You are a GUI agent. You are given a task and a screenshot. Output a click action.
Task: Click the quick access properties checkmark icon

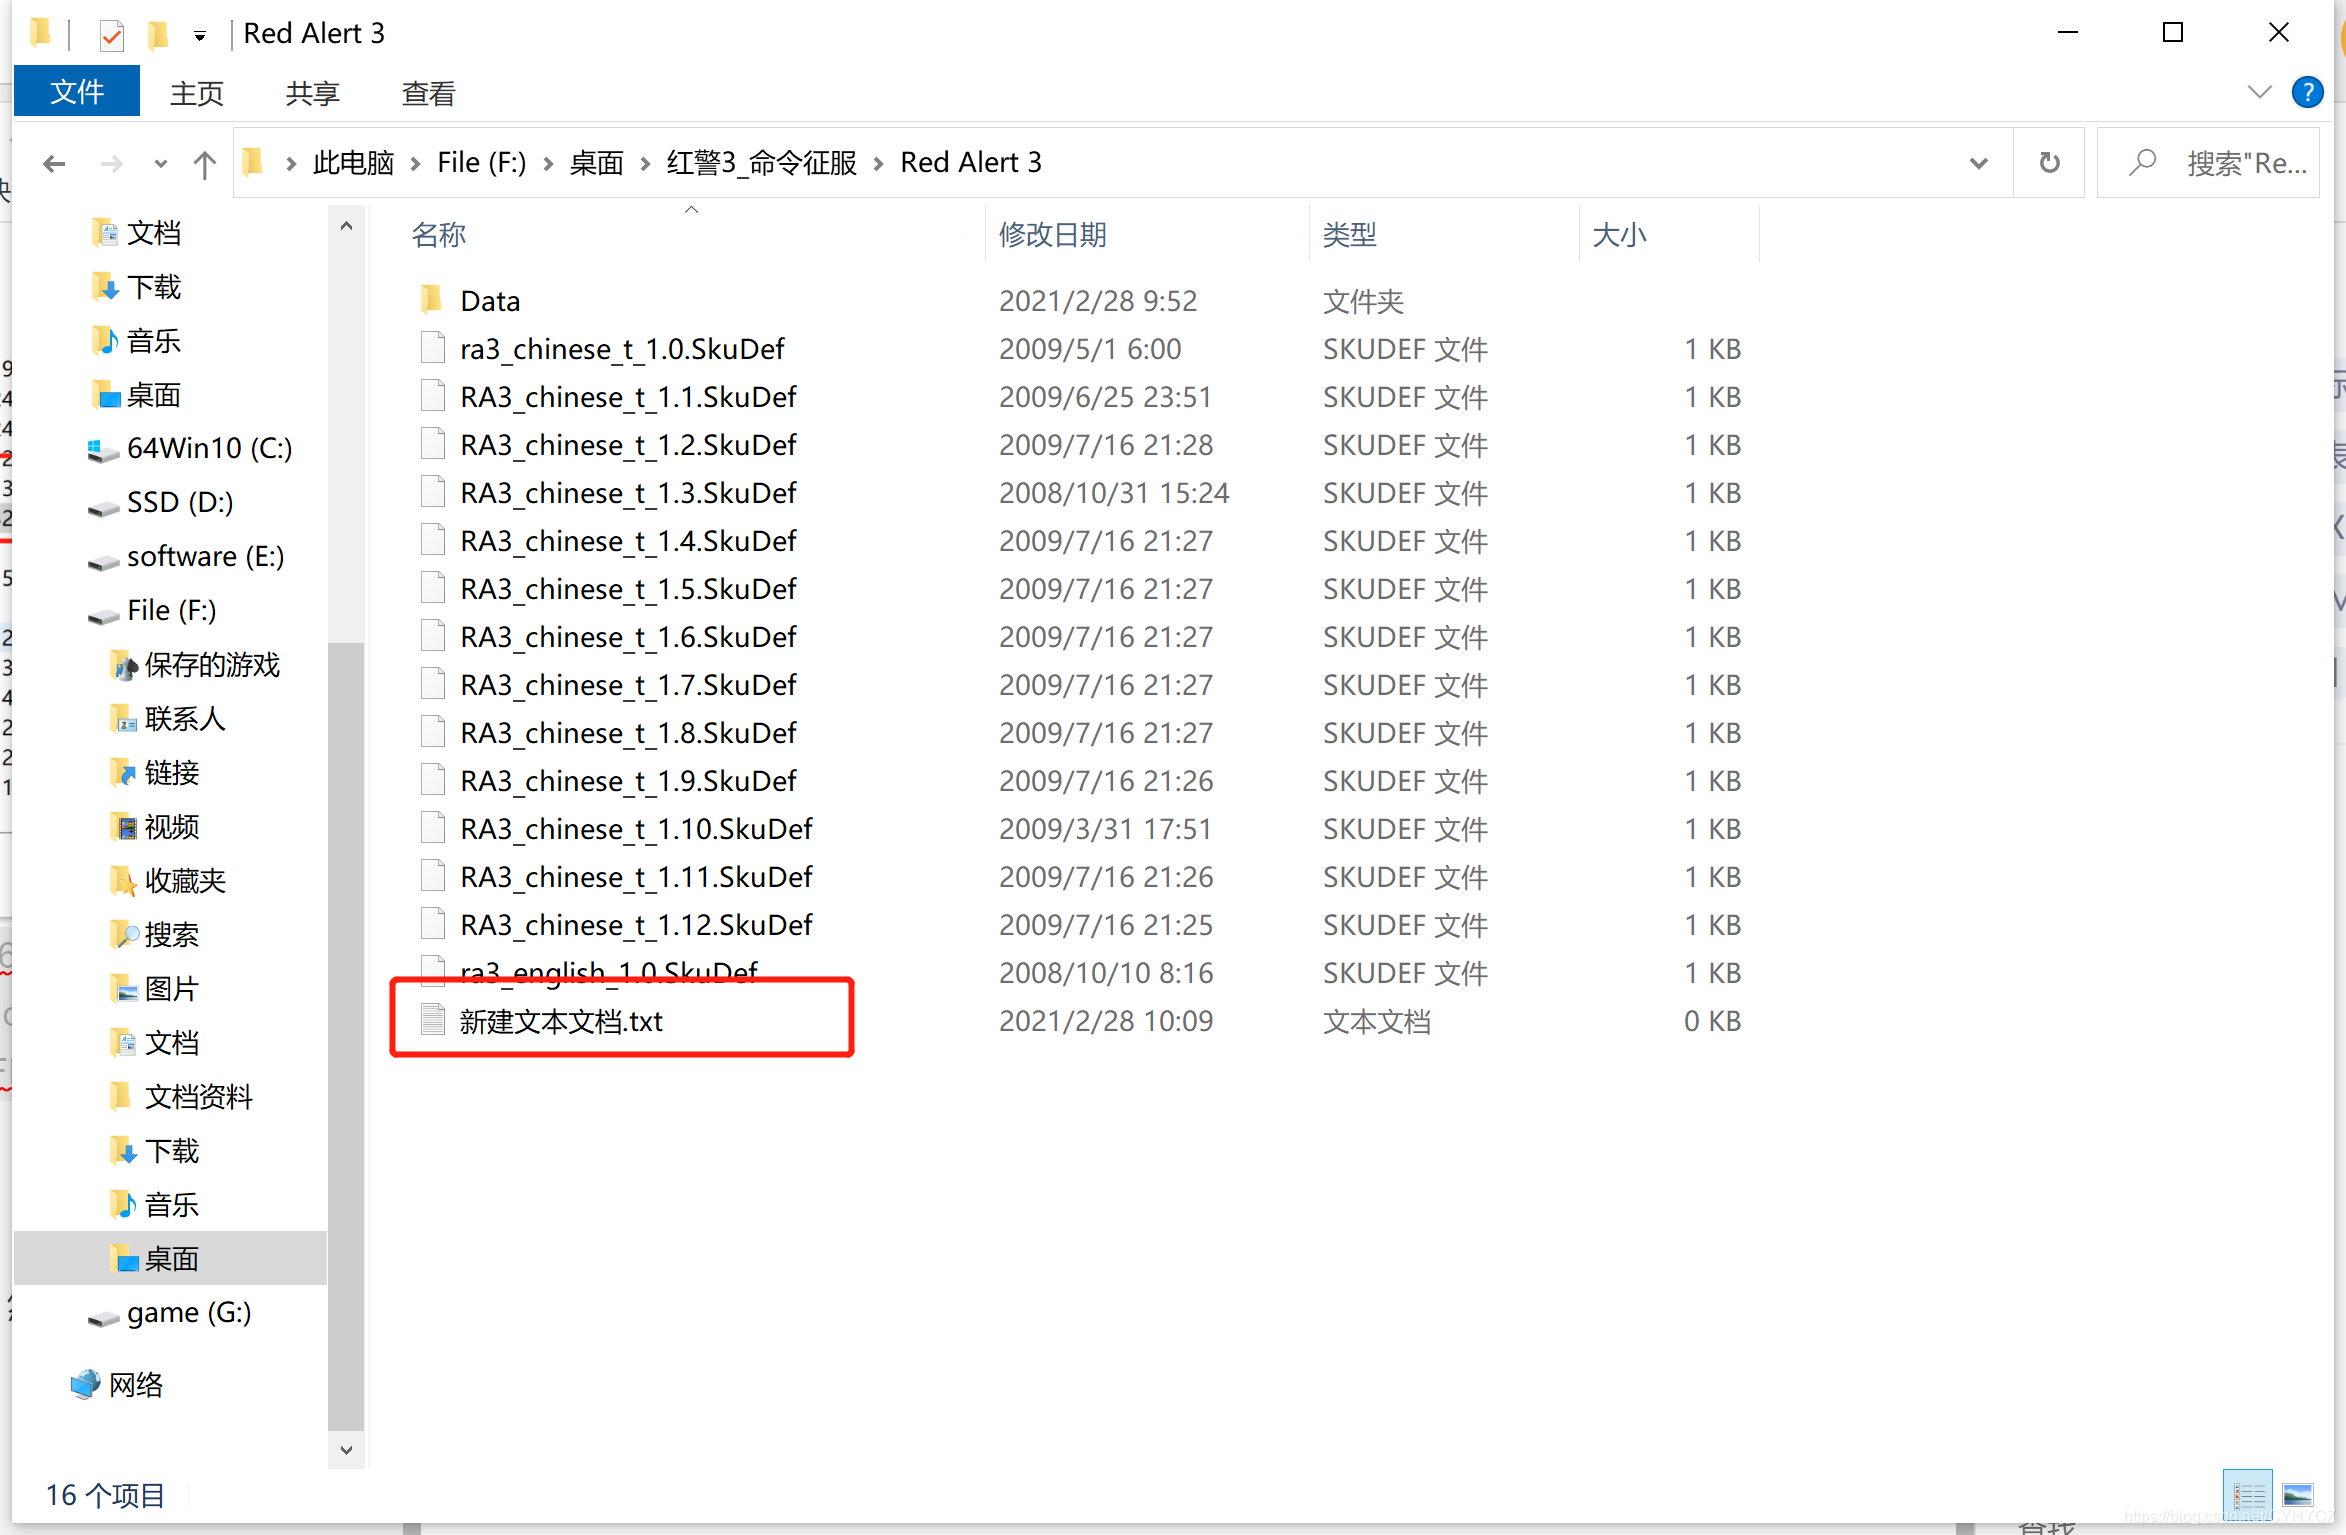coord(111,36)
